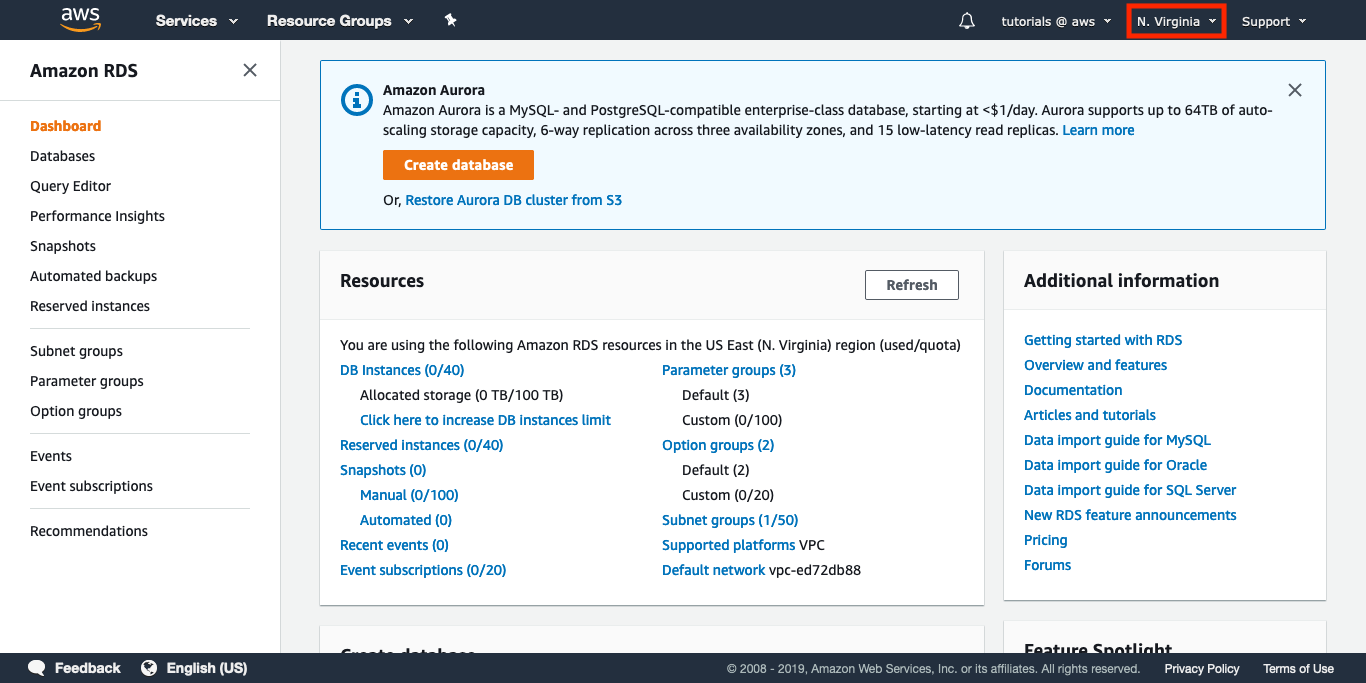Close the Amazon RDS sidebar panel
This screenshot has height=683, width=1366.
coord(250,70)
